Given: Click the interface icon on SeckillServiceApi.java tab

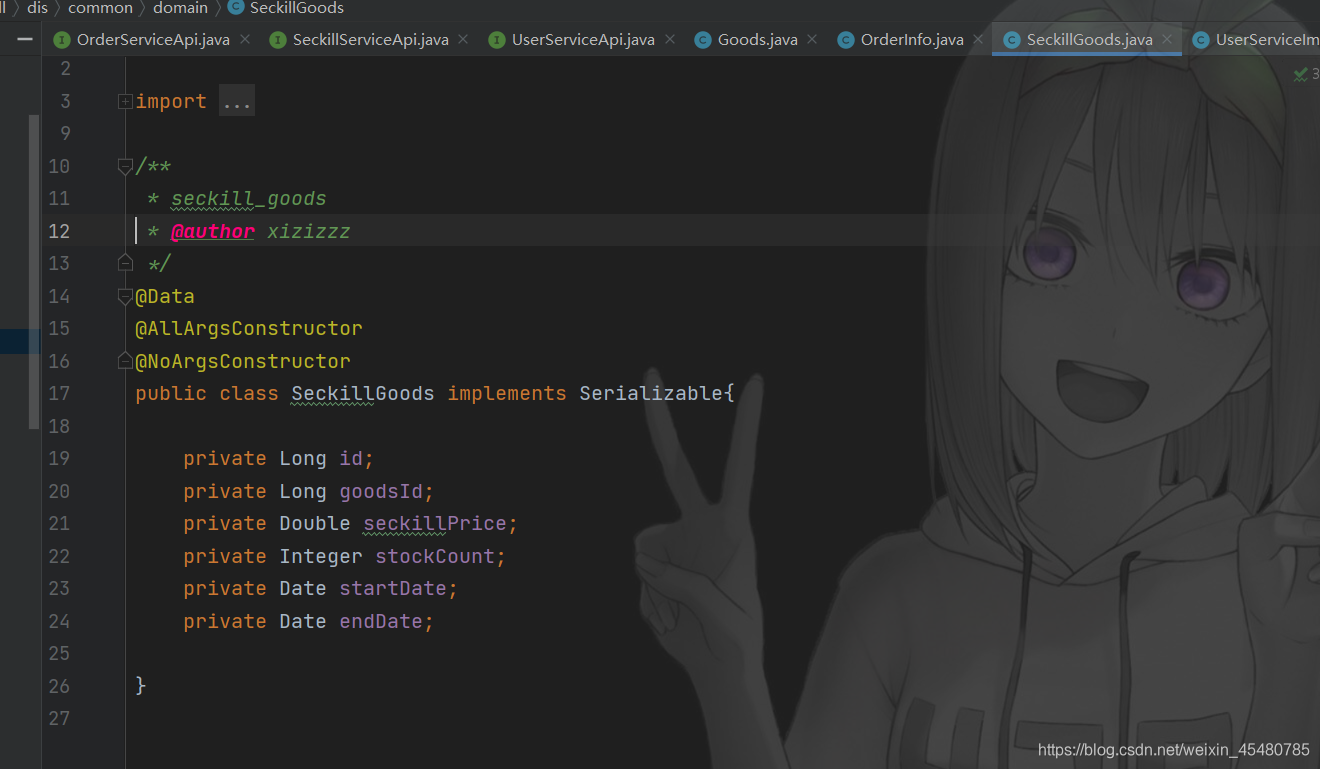Looking at the screenshot, I should (278, 40).
